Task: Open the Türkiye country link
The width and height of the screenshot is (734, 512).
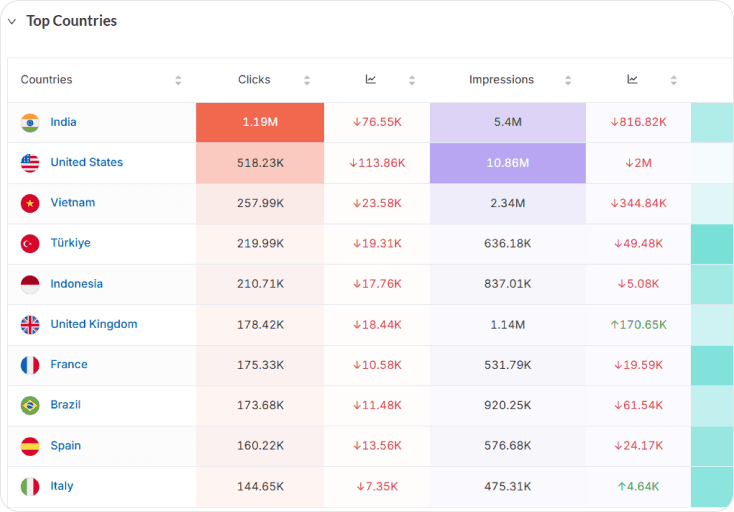Action: [x=70, y=243]
